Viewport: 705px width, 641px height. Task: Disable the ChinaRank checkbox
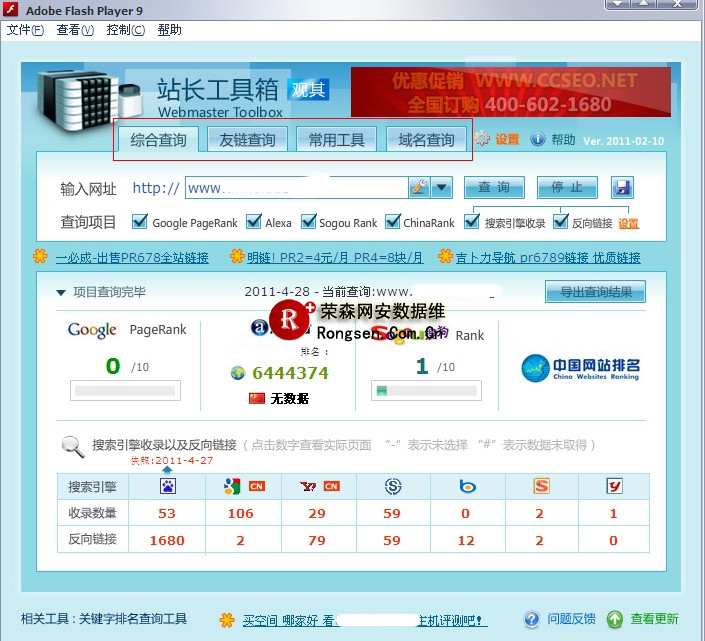(x=393, y=222)
